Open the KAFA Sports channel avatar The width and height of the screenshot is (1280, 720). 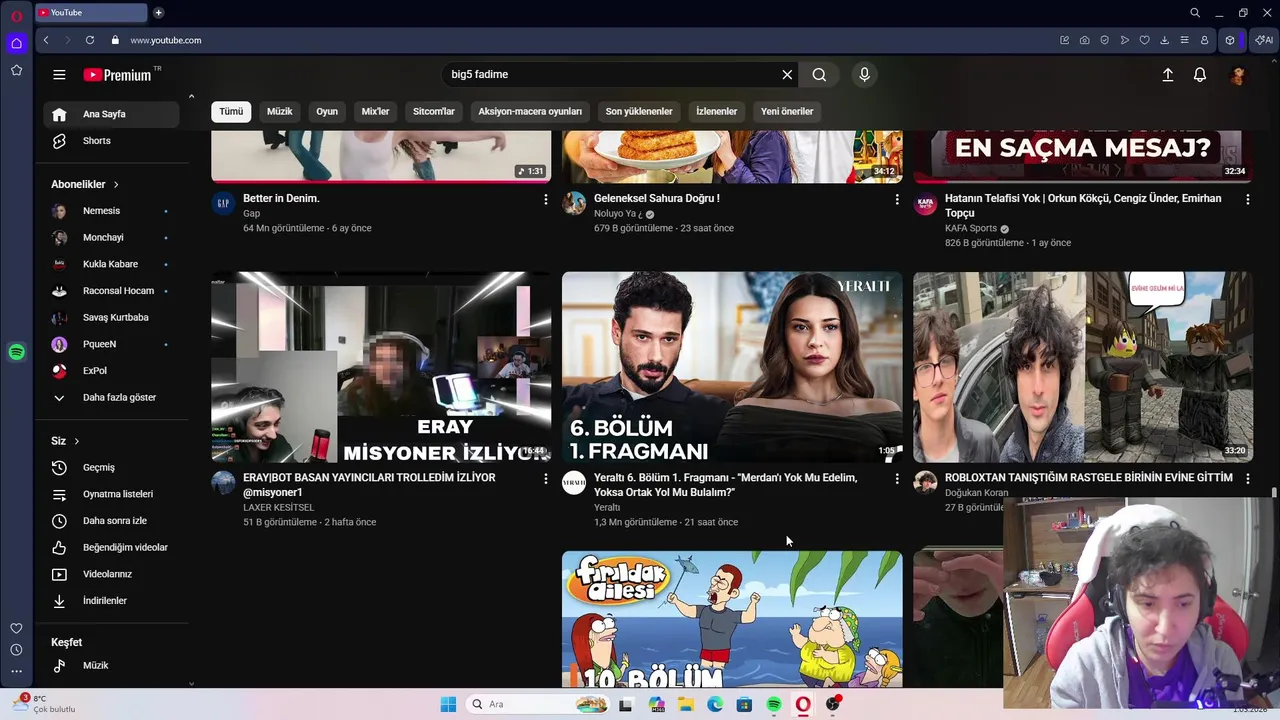click(925, 204)
